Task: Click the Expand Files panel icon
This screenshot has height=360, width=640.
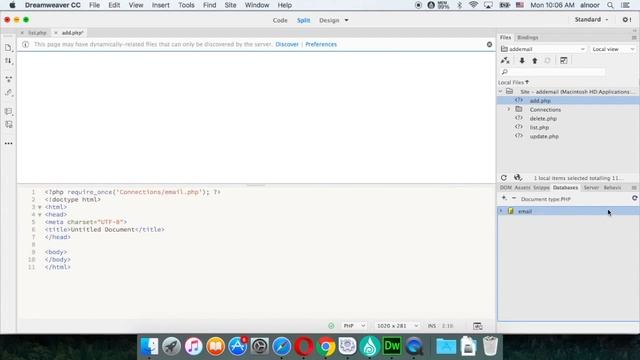Action: pyautogui.click(x=564, y=60)
